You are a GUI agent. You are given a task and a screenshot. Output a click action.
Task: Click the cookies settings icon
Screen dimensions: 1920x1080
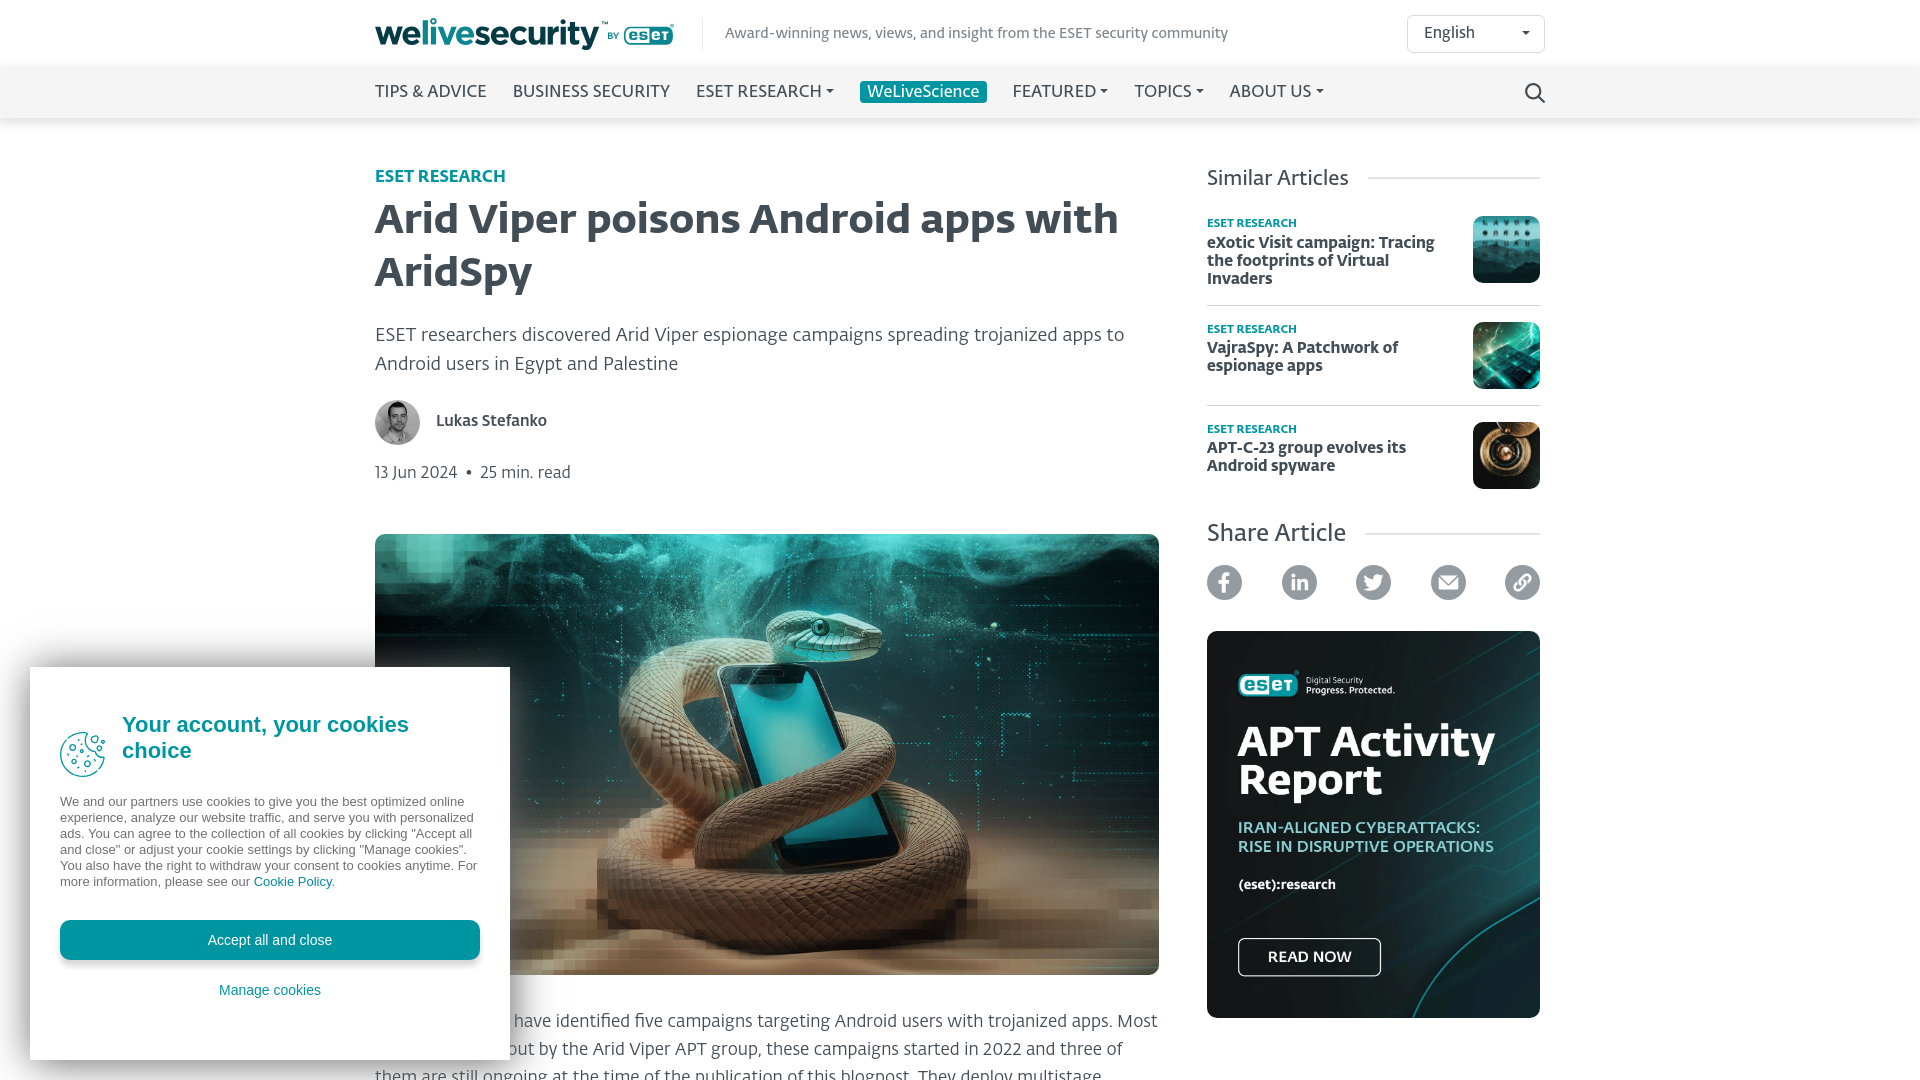coord(83,754)
